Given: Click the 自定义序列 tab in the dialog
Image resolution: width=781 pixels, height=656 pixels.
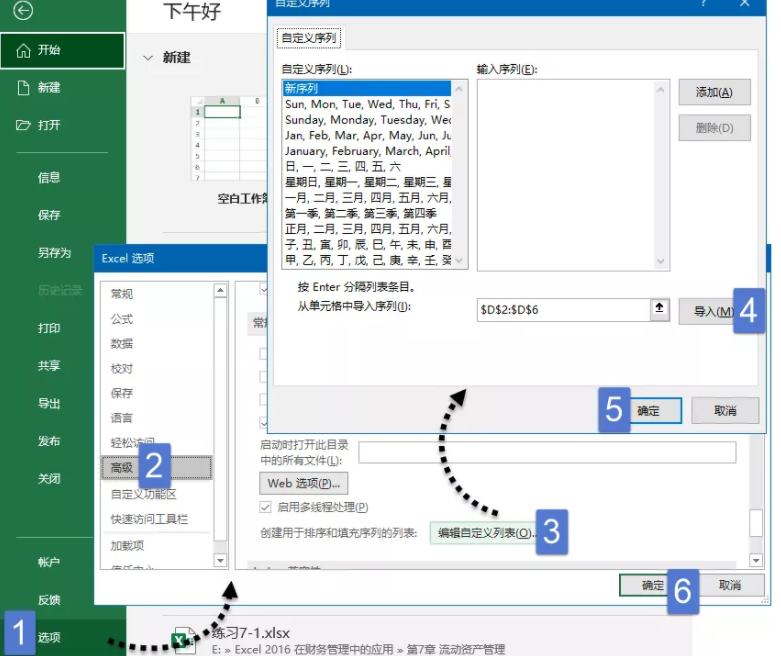Looking at the screenshot, I should (309, 38).
